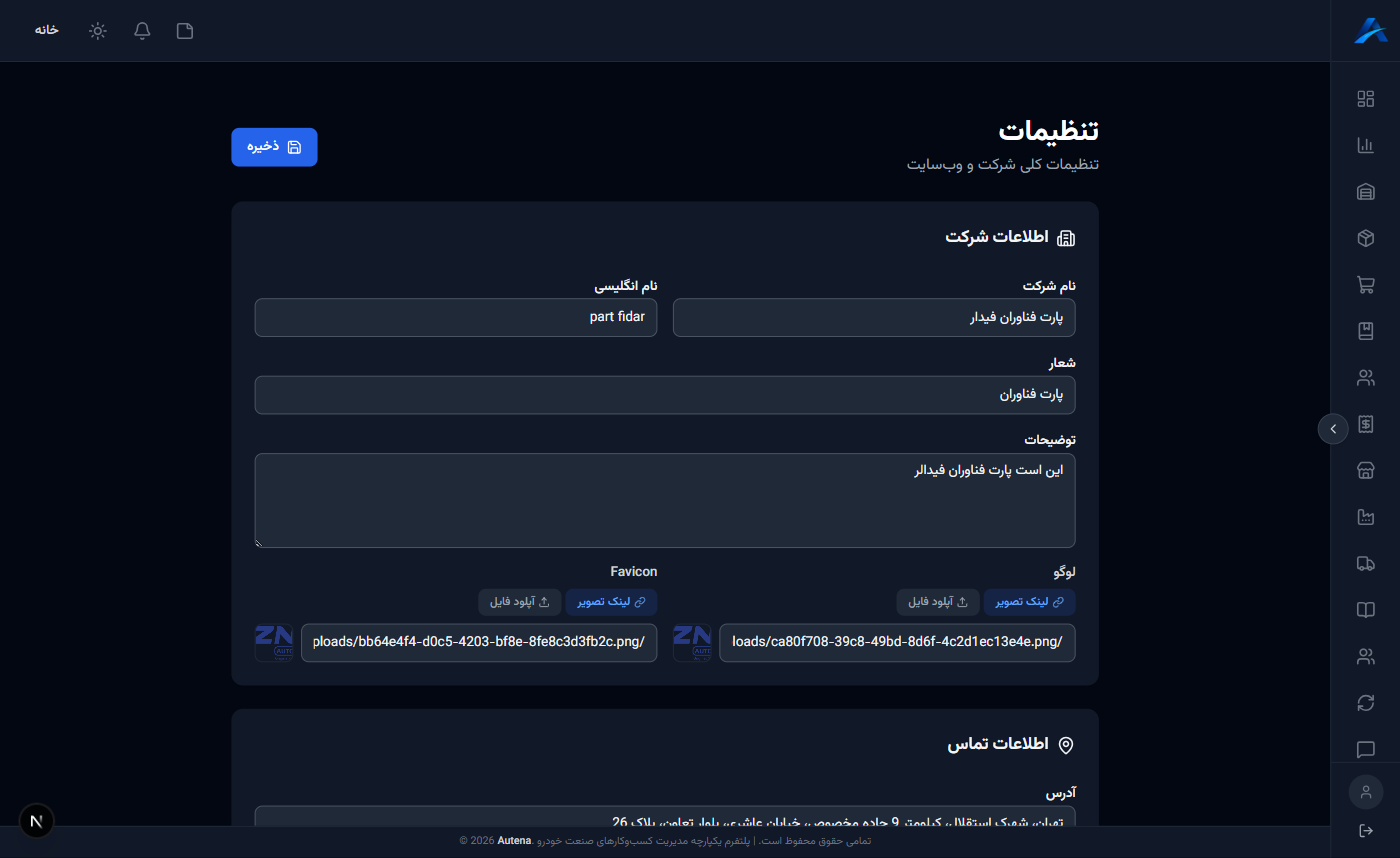Select آپلود فایل tab under لوگو
1400x858 pixels.
pos(938,602)
